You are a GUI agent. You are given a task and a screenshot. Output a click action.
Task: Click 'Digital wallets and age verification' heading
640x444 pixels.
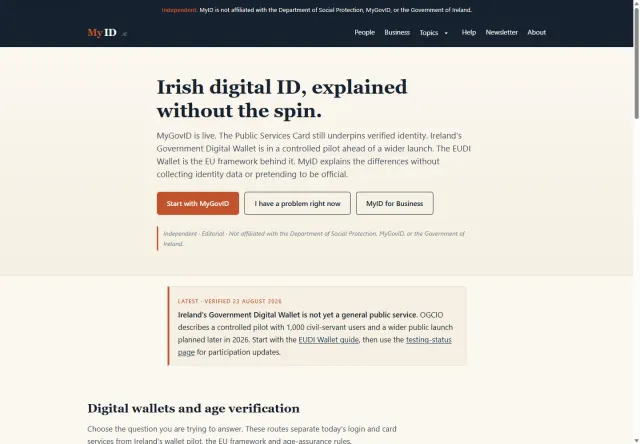(193, 408)
